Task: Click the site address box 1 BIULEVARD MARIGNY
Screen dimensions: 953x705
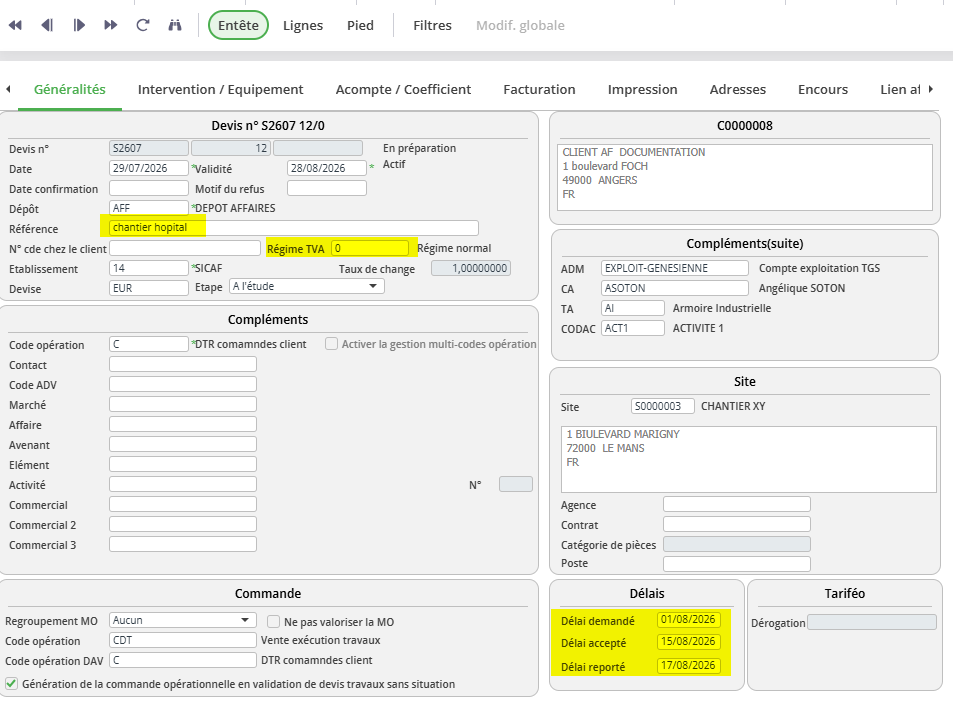Action: 749,459
